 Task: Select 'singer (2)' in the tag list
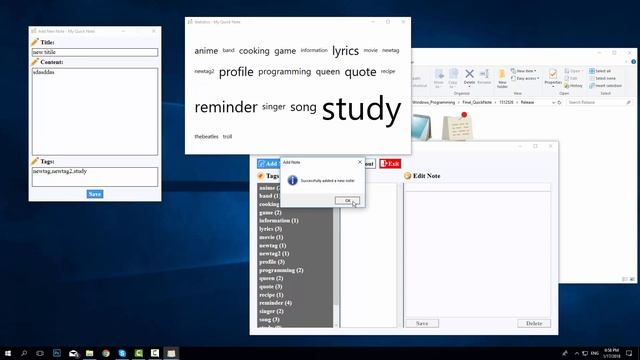coord(271,311)
